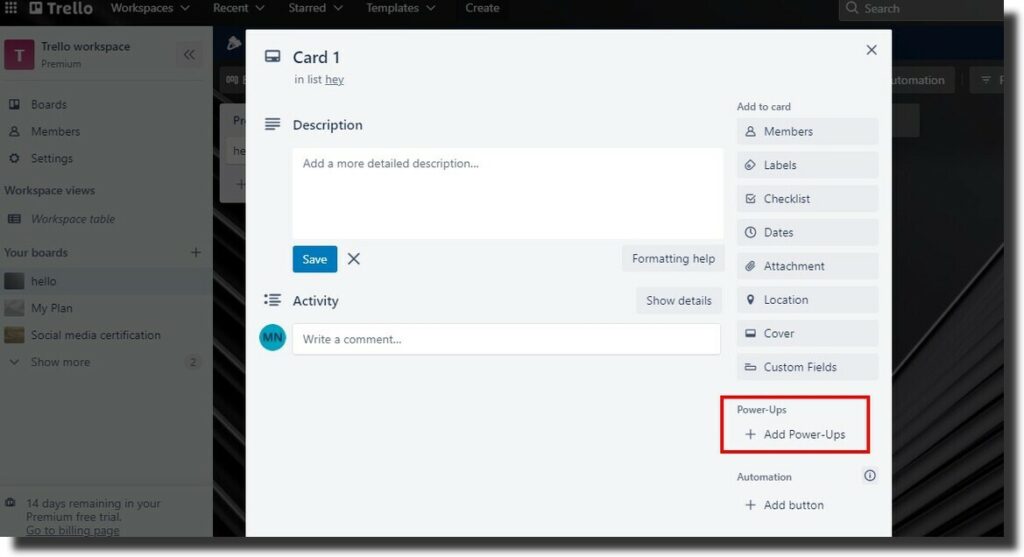Close the Card 1 dialog
Screen dimensions: 1024x557
coord(871,50)
